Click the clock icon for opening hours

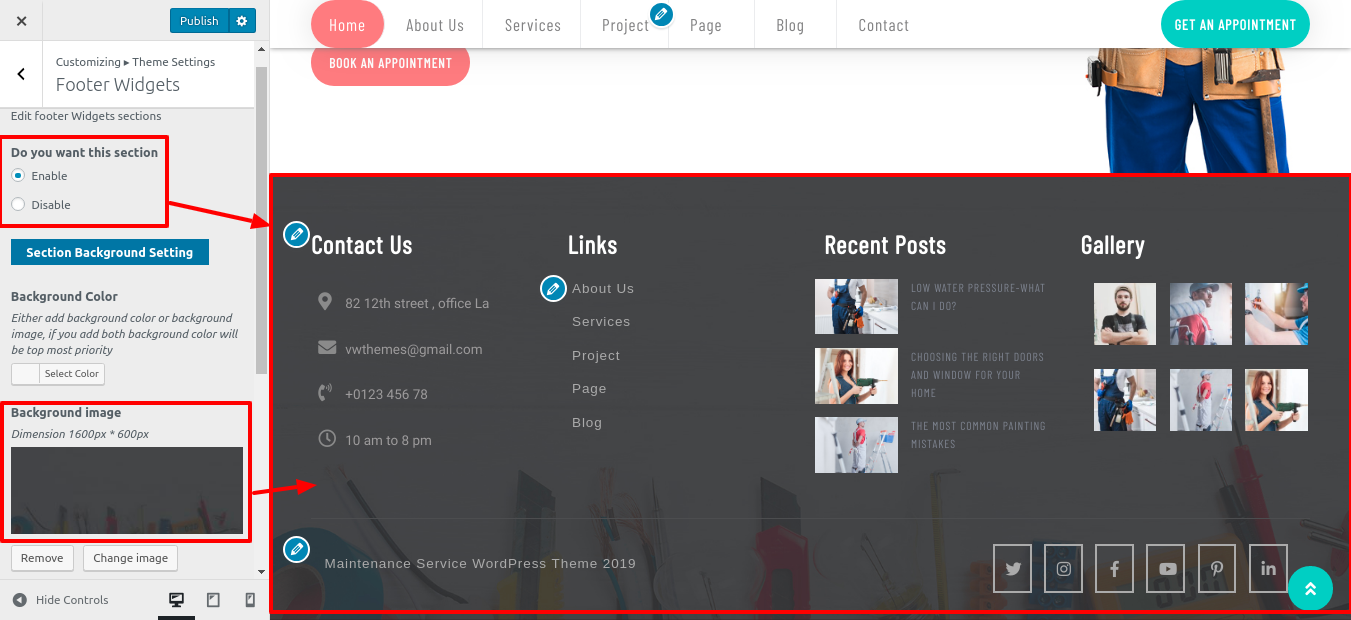click(326, 438)
